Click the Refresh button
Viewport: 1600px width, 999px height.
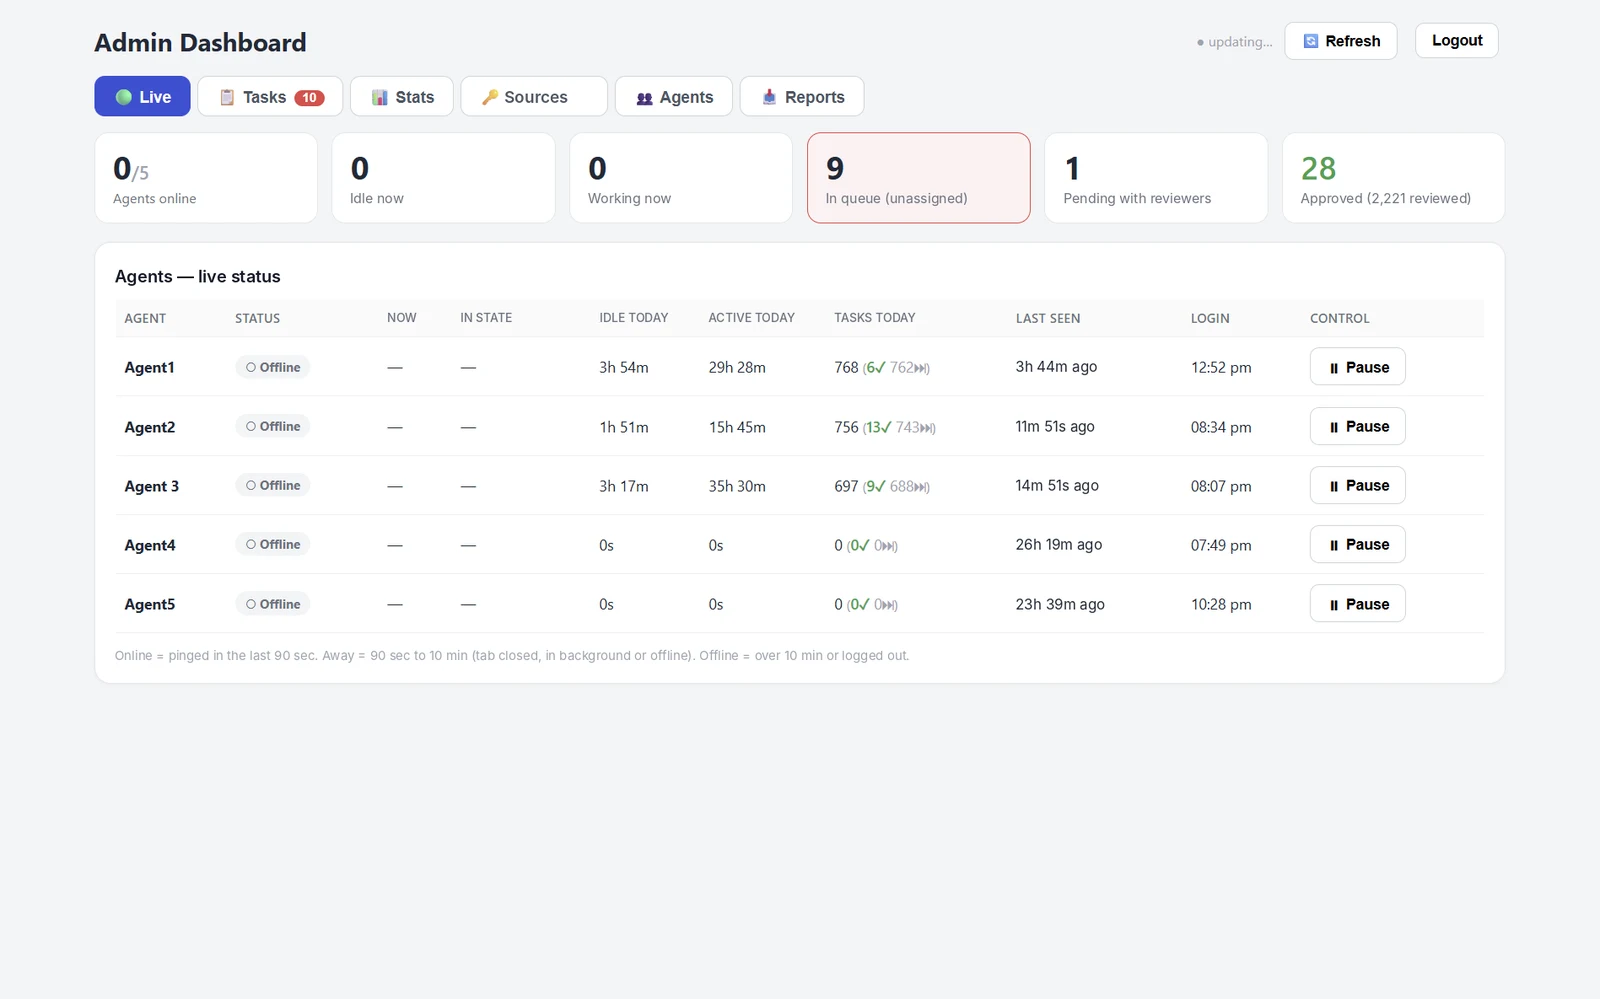click(x=1341, y=41)
